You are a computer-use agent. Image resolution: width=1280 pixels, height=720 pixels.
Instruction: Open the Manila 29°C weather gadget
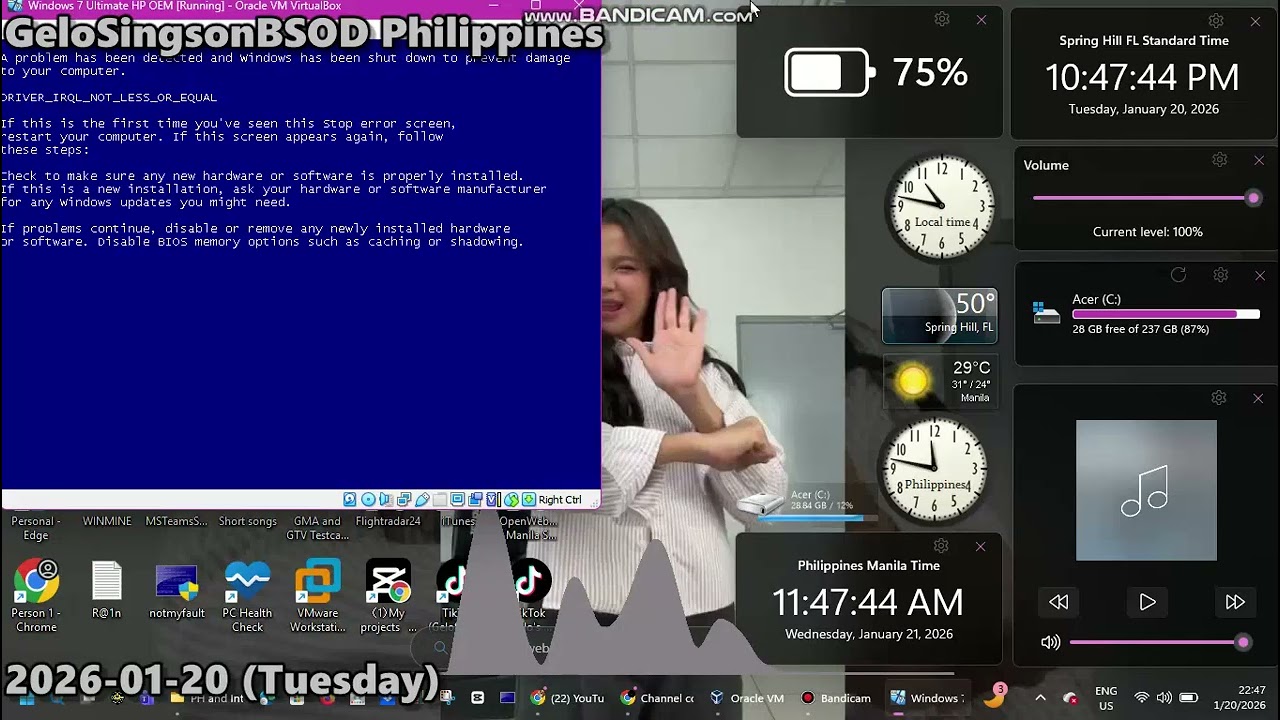[x=939, y=381]
